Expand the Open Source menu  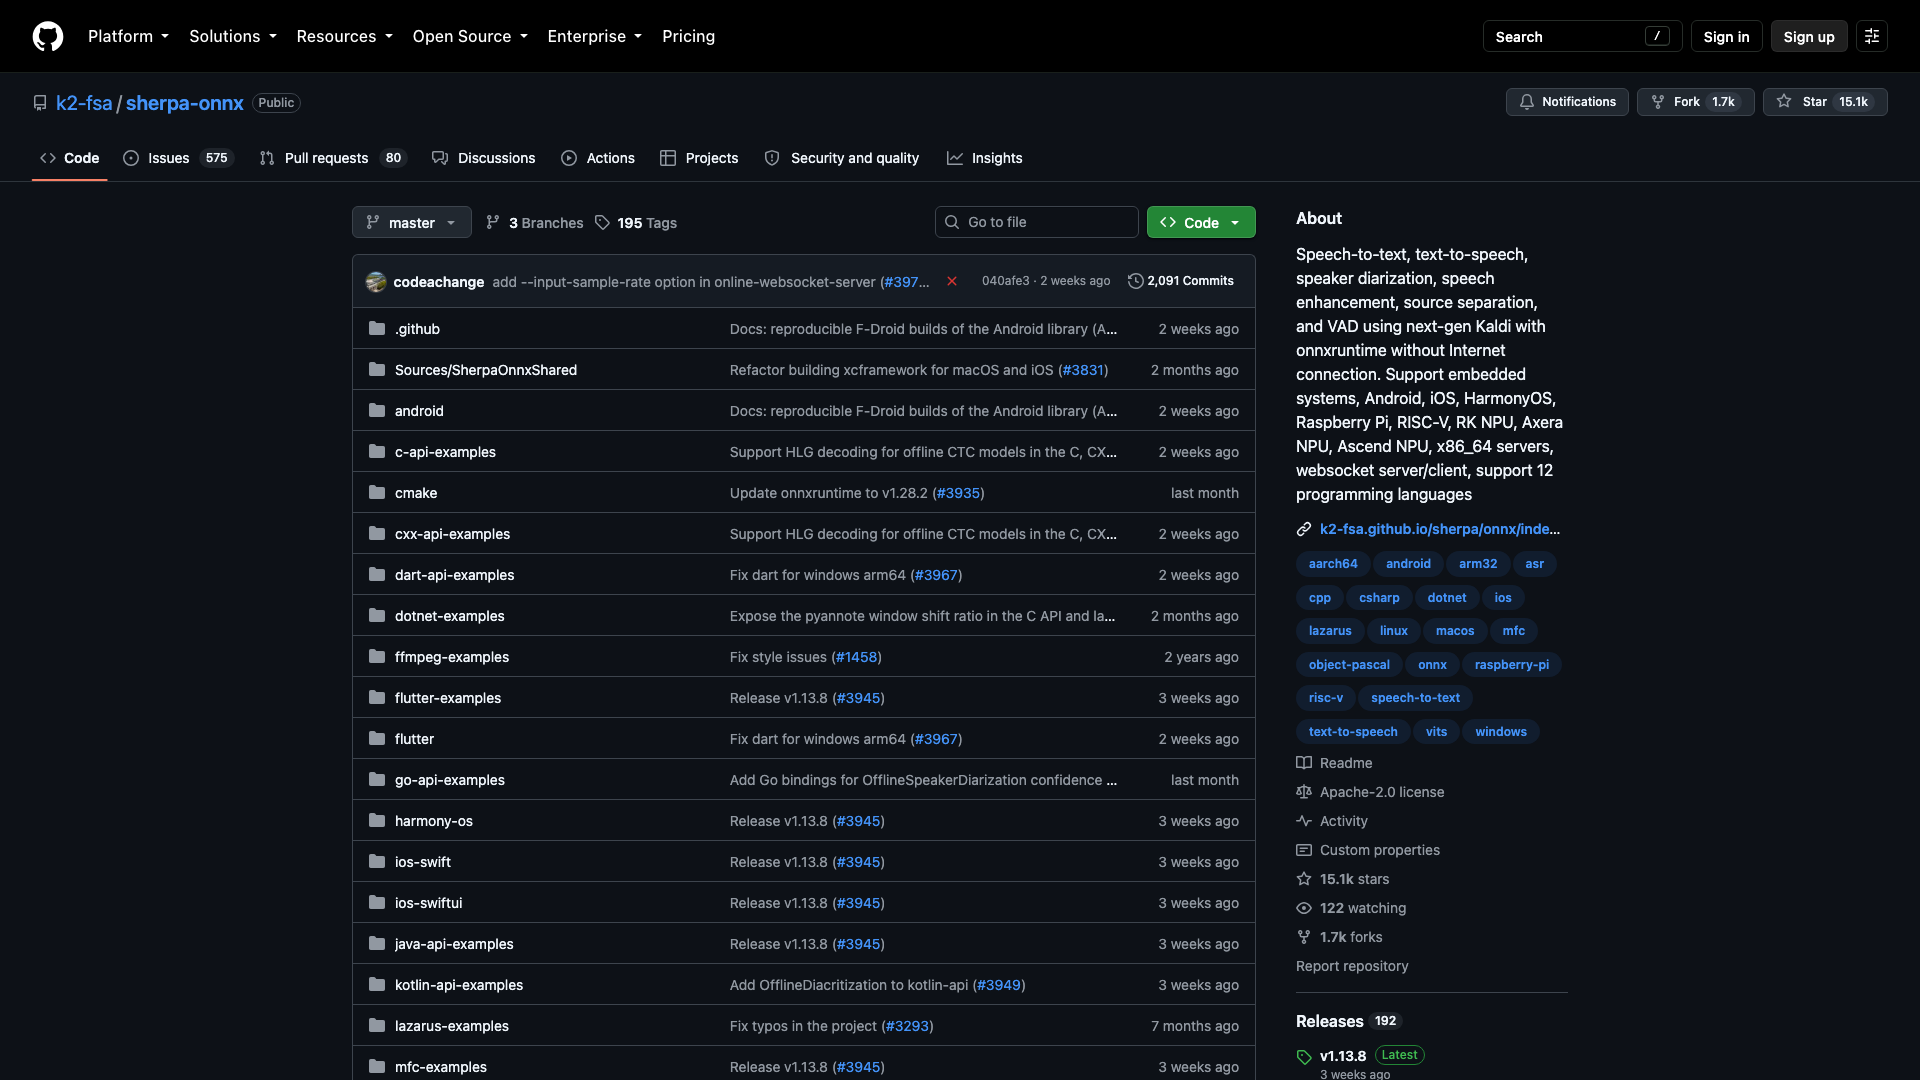(470, 36)
